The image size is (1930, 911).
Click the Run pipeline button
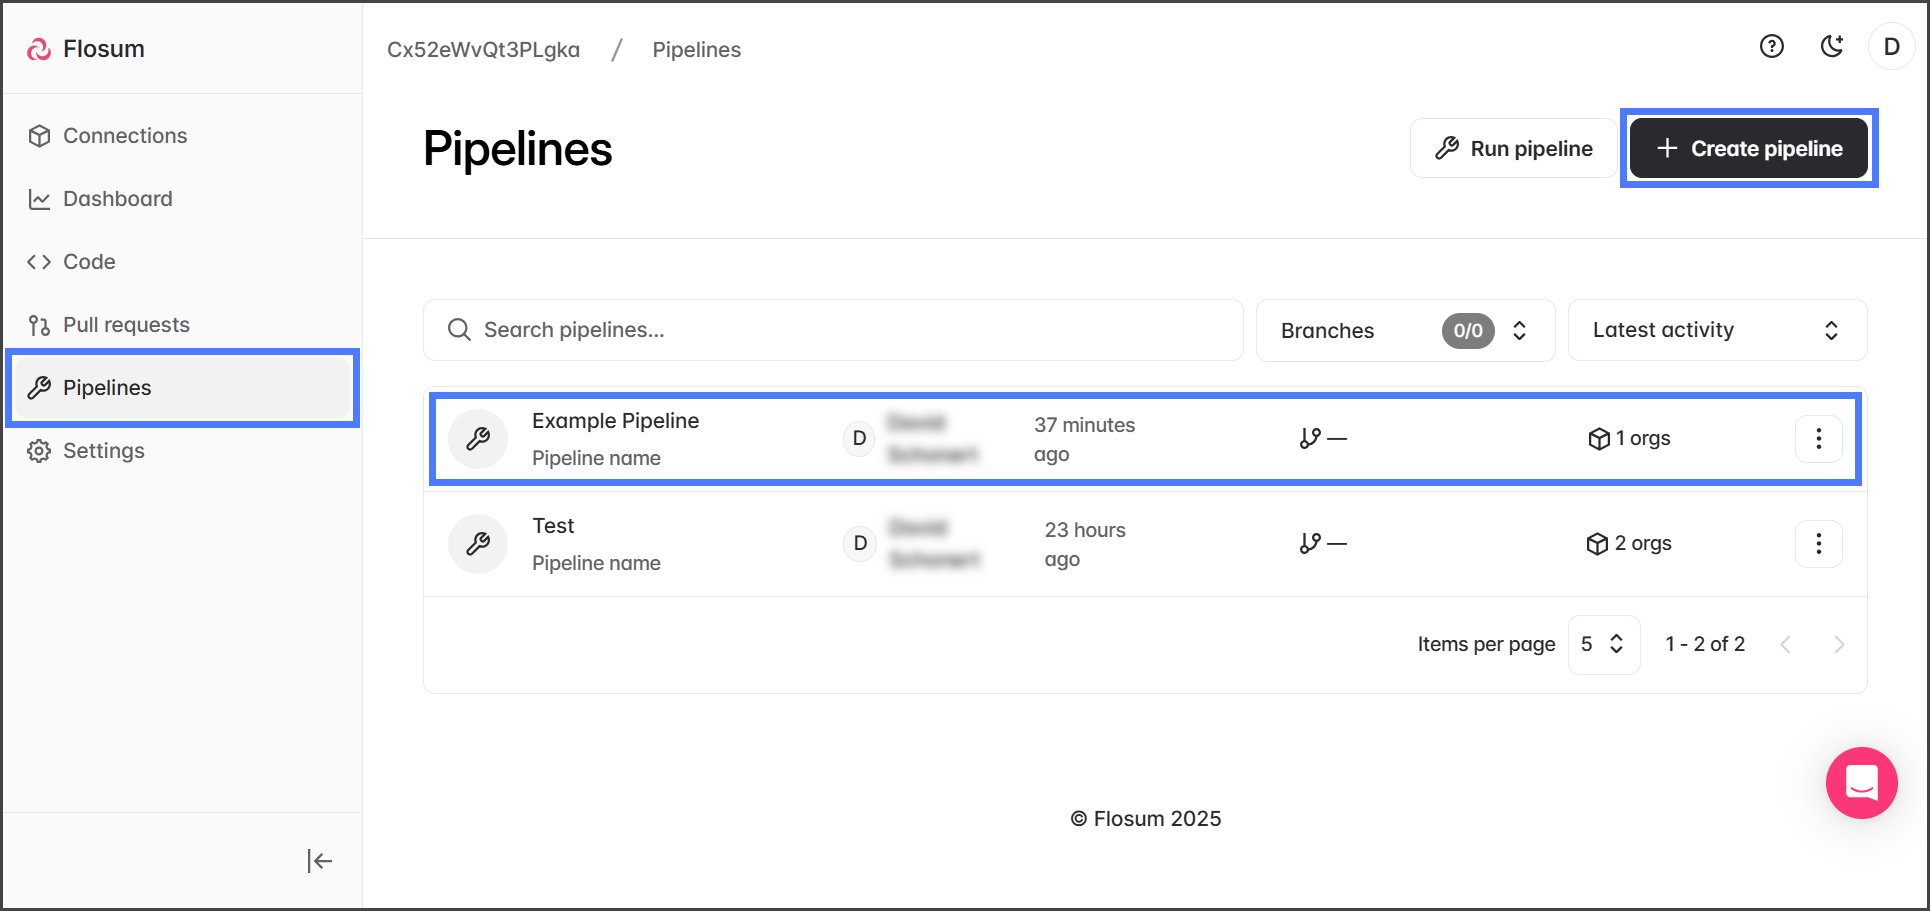(x=1513, y=149)
